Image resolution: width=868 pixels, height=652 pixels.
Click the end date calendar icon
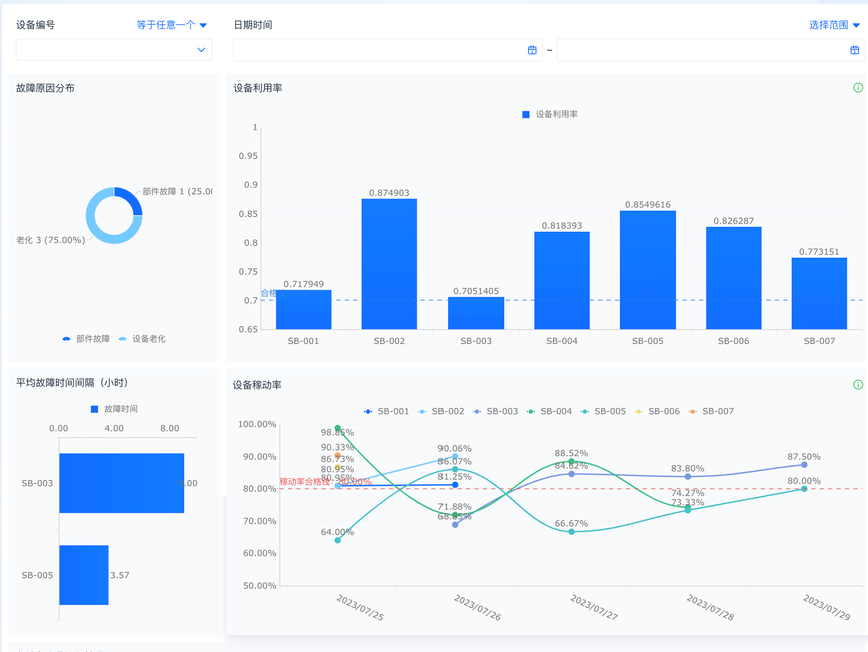point(854,50)
